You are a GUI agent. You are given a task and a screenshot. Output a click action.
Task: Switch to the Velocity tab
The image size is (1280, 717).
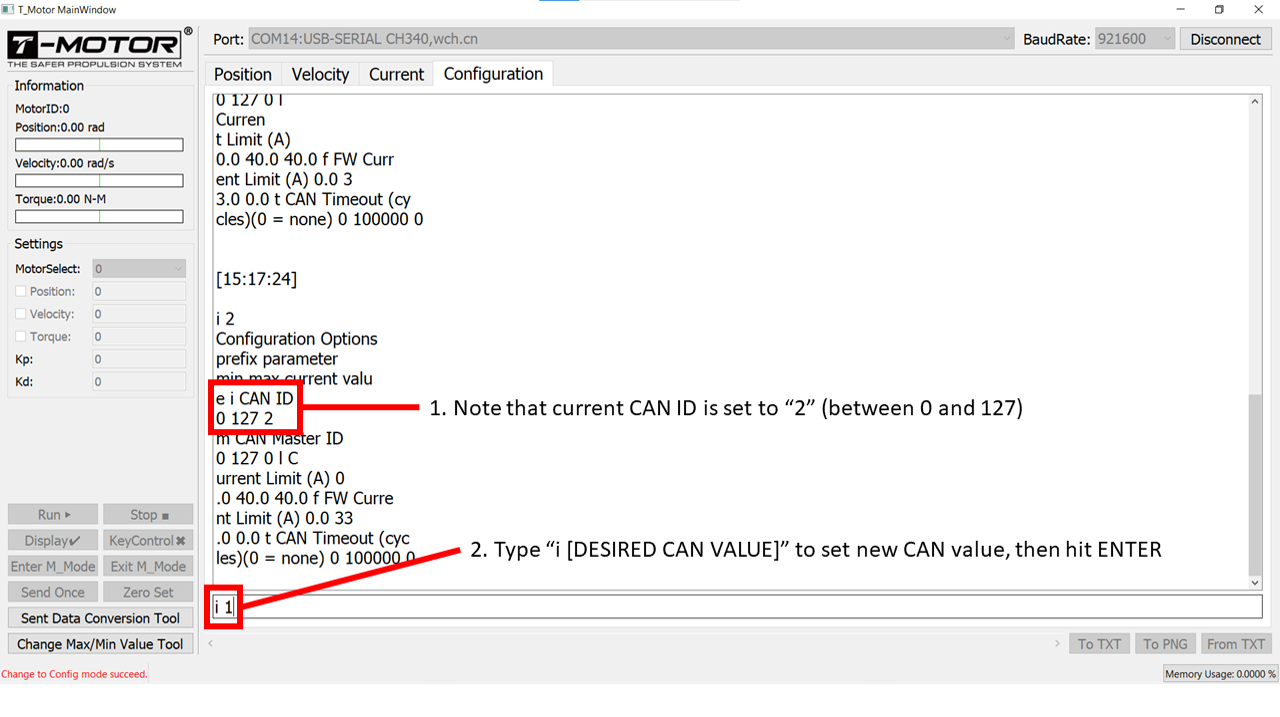[x=320, y=74]
